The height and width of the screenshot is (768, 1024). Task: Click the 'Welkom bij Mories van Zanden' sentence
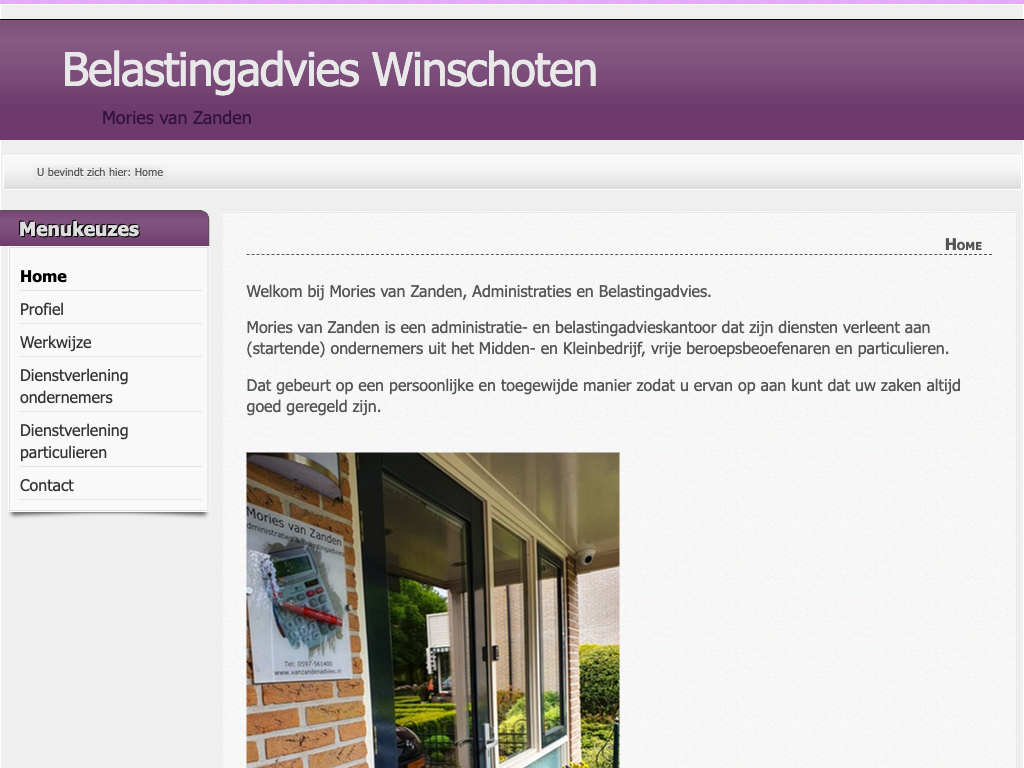tap(478, 292)
